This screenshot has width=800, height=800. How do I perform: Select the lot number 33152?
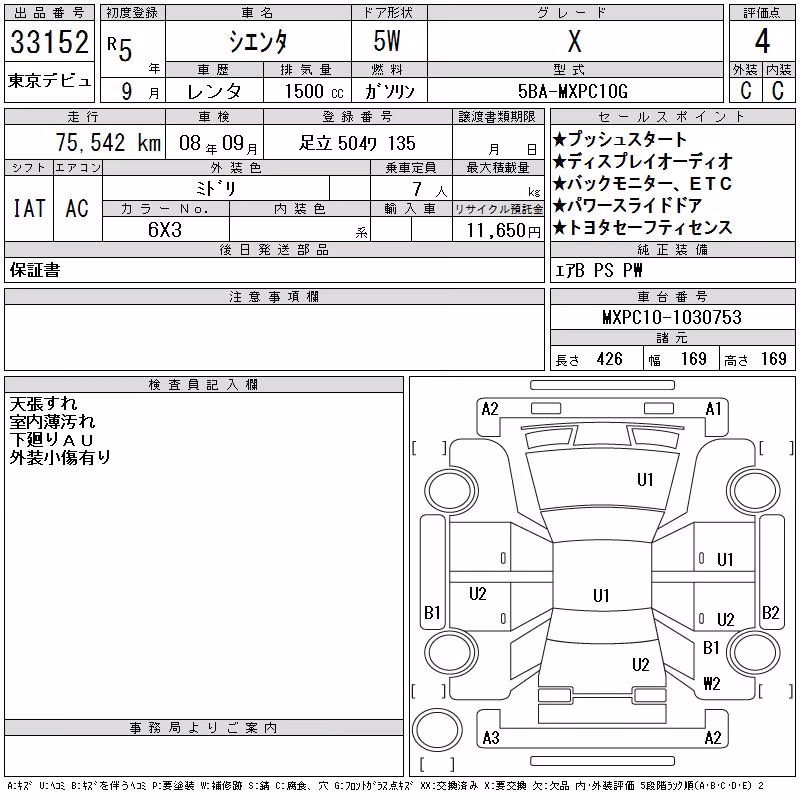[x=49, y=42]
